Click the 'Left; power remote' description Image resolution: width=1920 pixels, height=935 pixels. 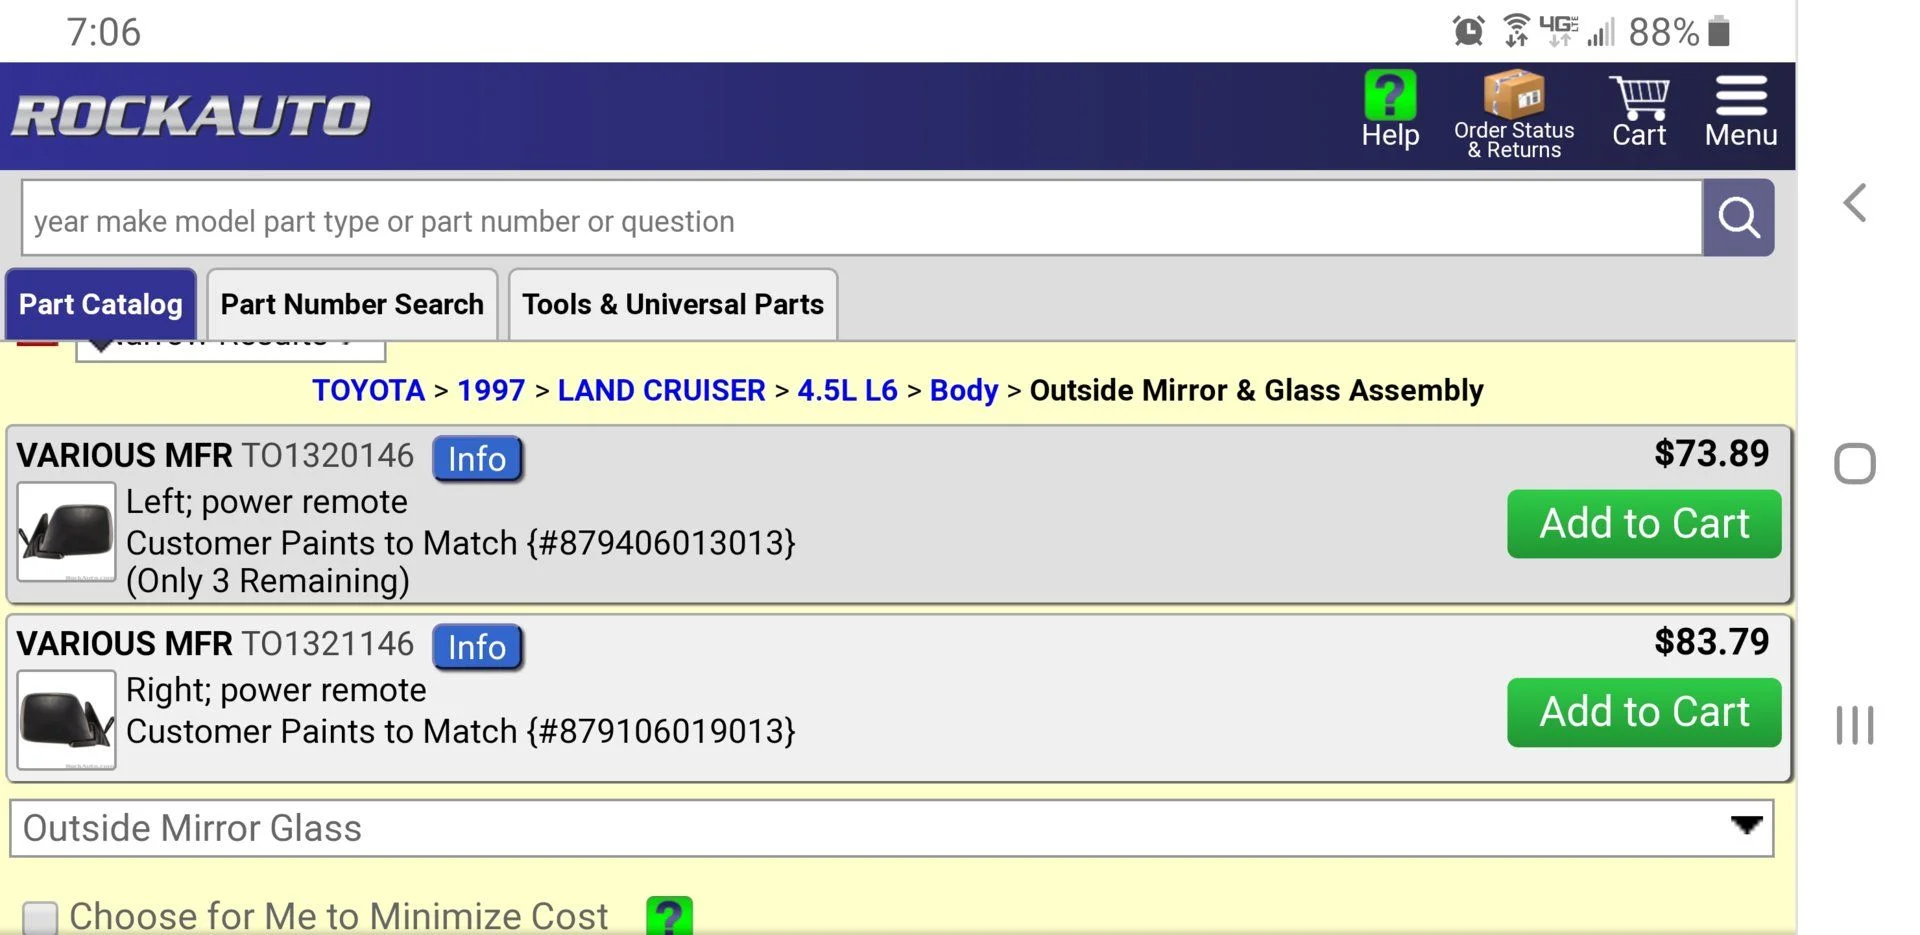coord(267,502)
